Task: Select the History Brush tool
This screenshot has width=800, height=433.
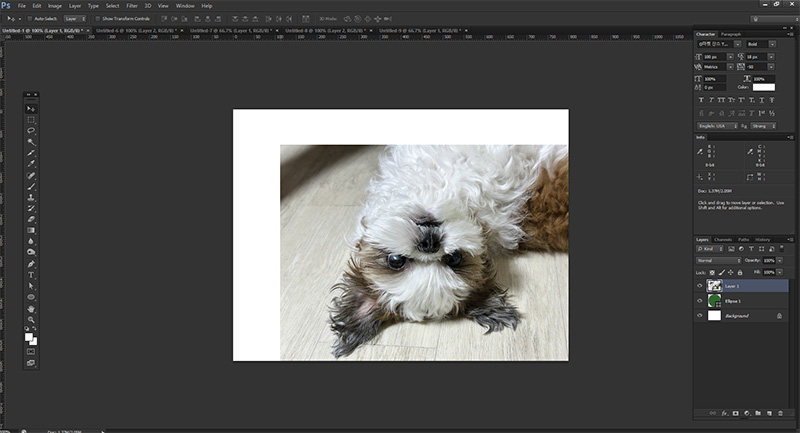Action: coord(31,209)
